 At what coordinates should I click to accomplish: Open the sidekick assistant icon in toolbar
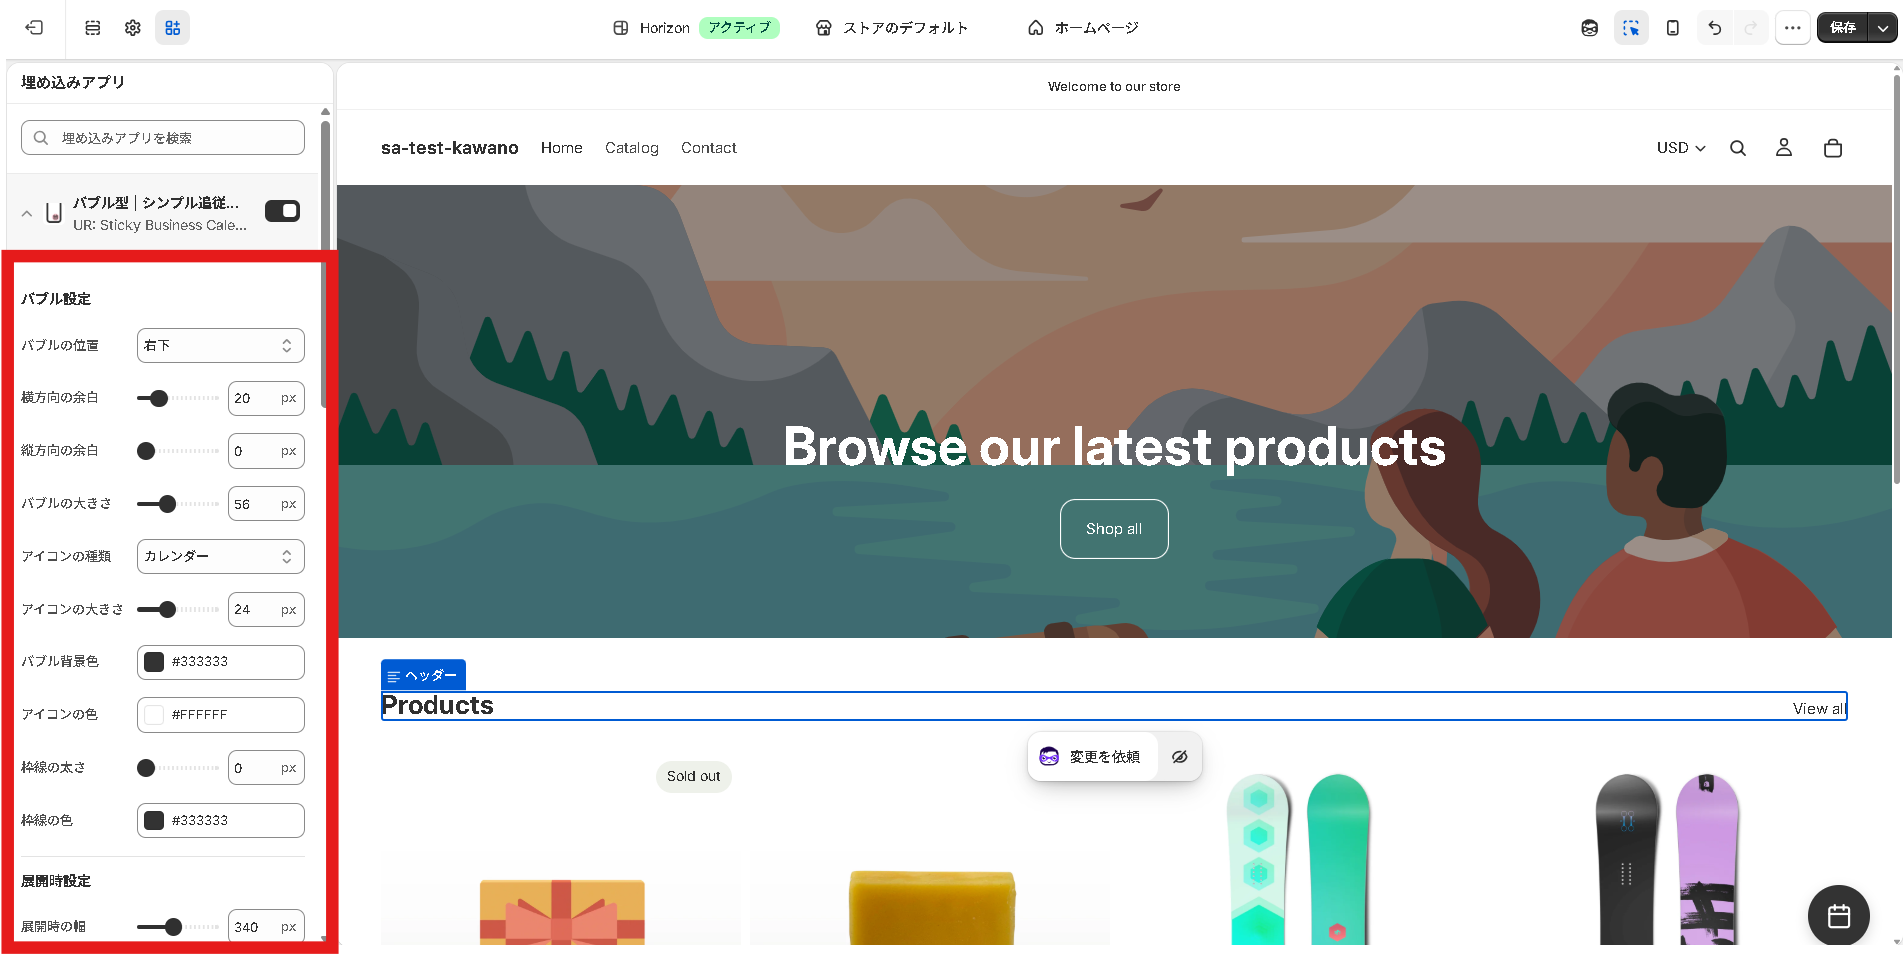click(1590, 28)
